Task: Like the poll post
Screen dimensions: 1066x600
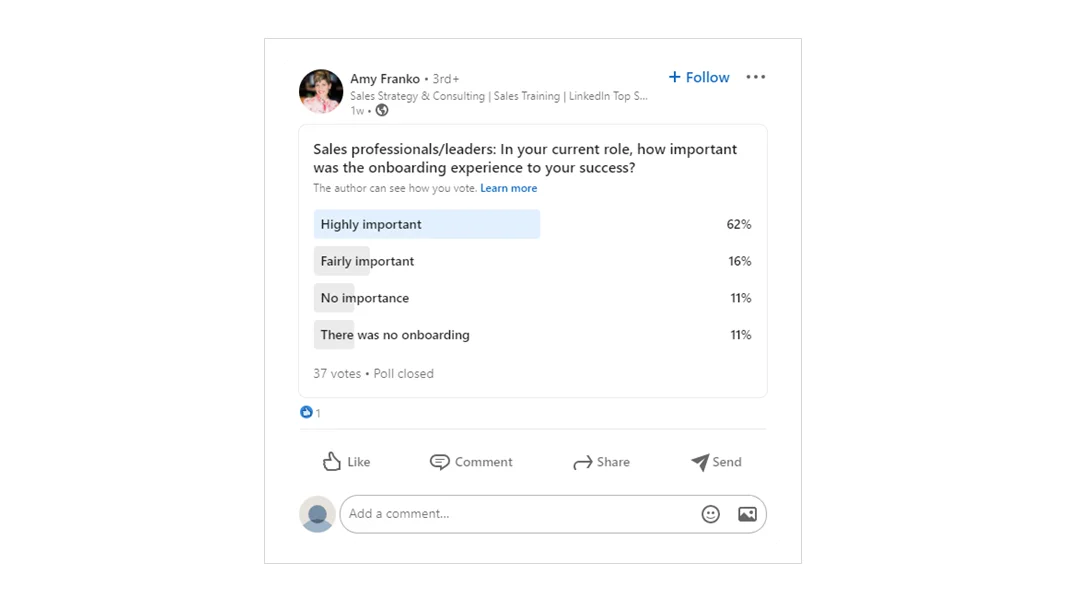Action: [347, 462]
